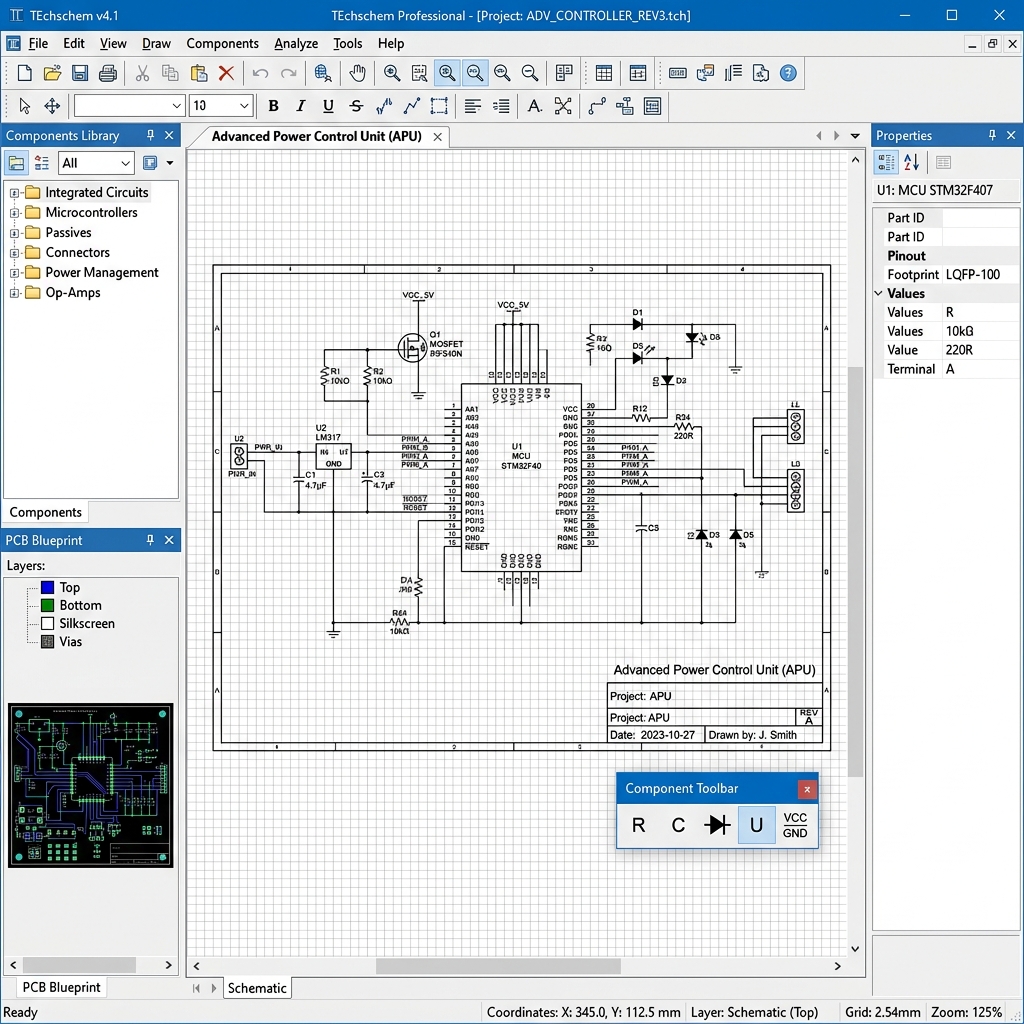Click the diode button in Component Toolbar

(717, 825)
